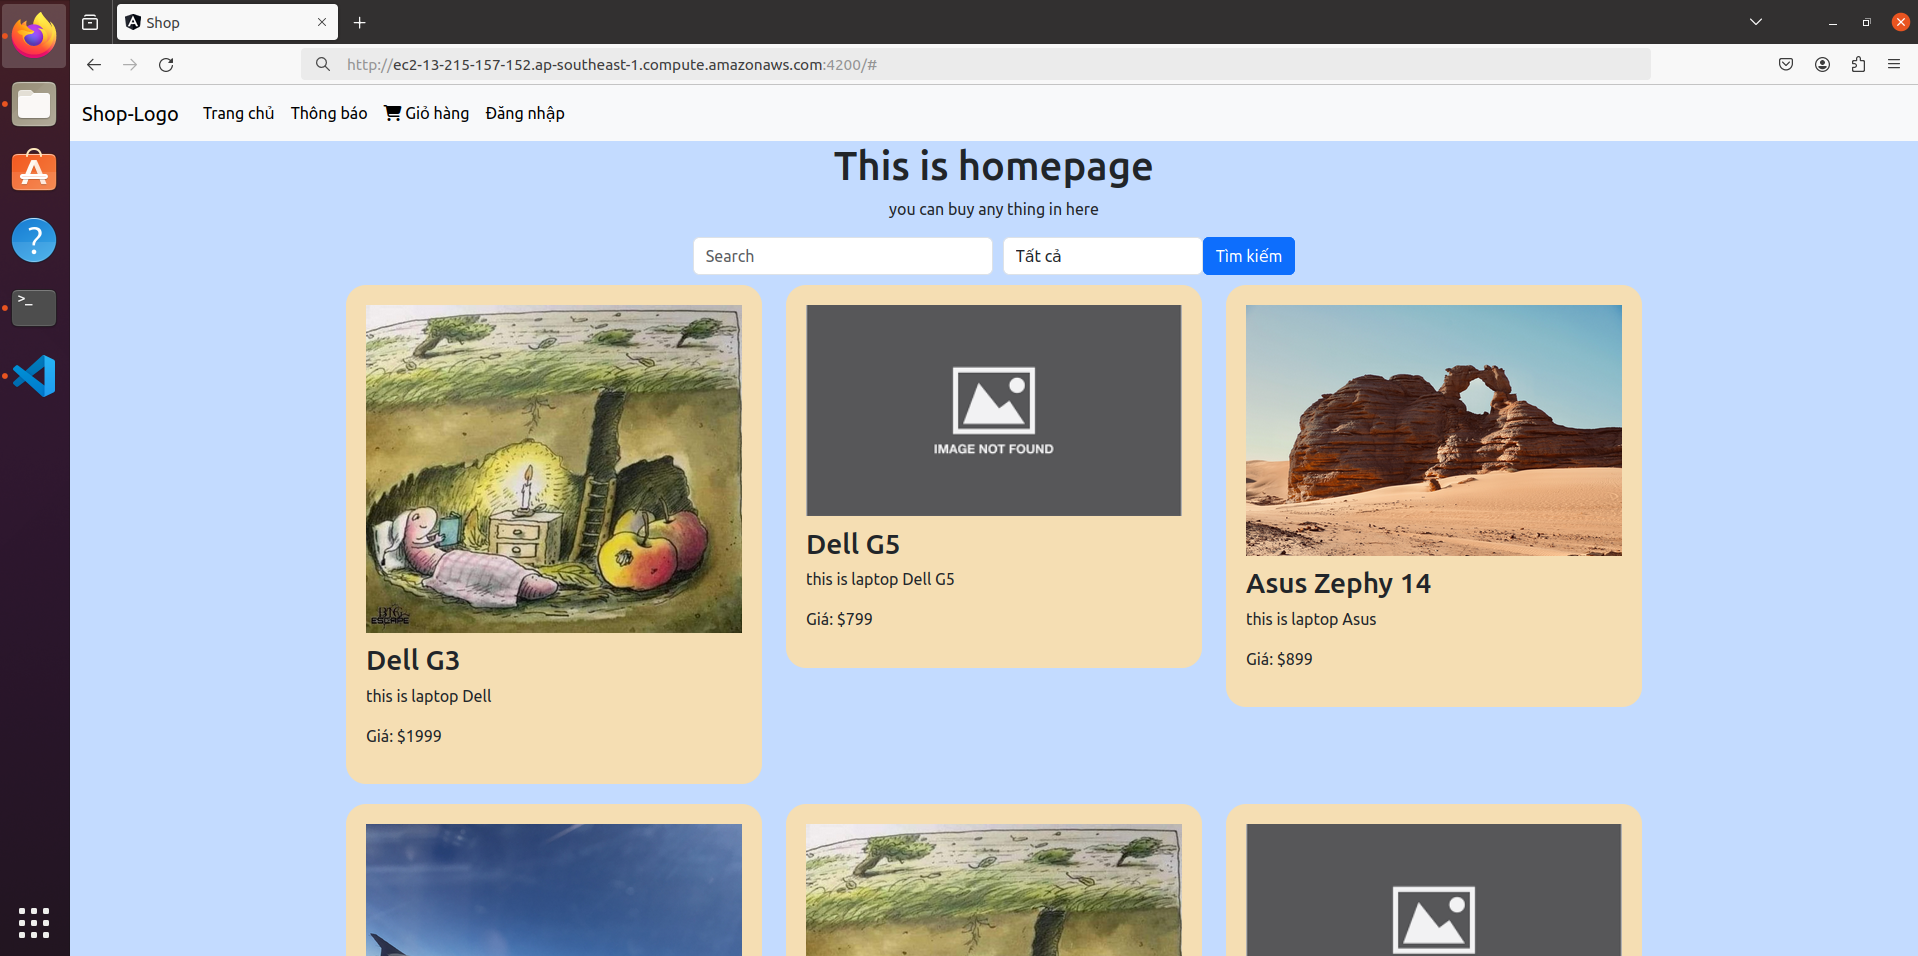Image resolution: width=1918 pixels, height=956 pixels.
Task: Open Giỏ hàng cart link
Action: [426, 113]
